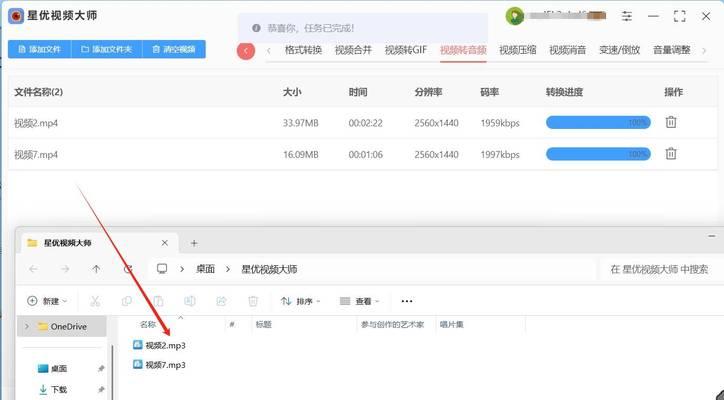Add a new Explorer tab with plus
Screen dimensions: 724x400
tap(194, 243)
